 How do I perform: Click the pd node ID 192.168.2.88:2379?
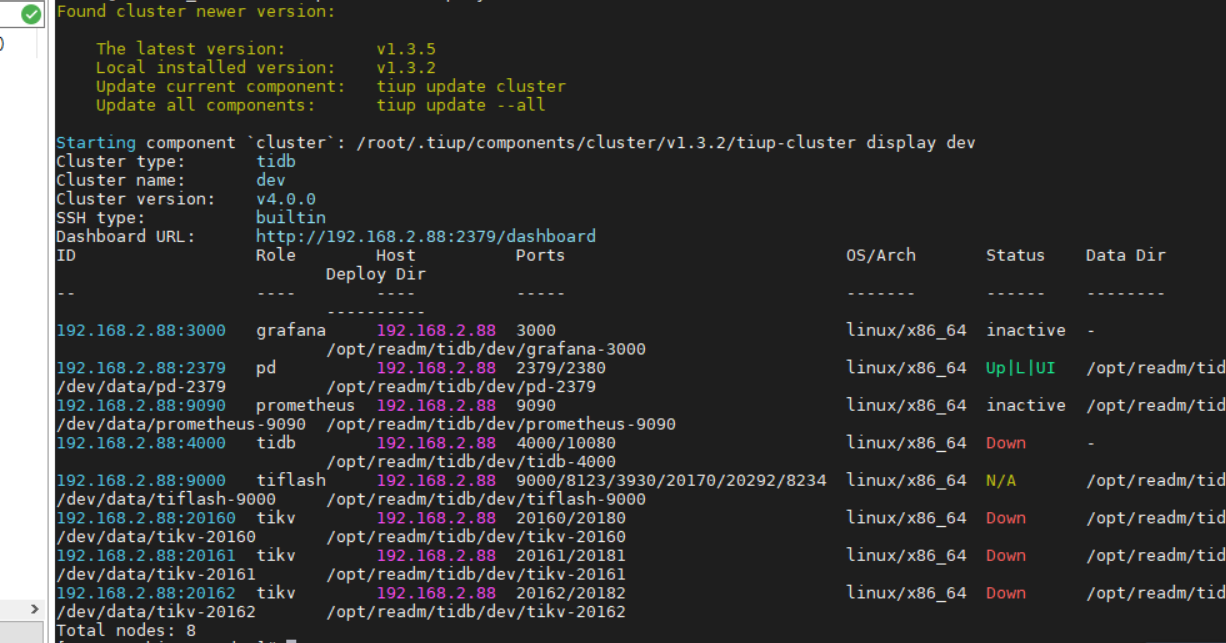(141, 368)
